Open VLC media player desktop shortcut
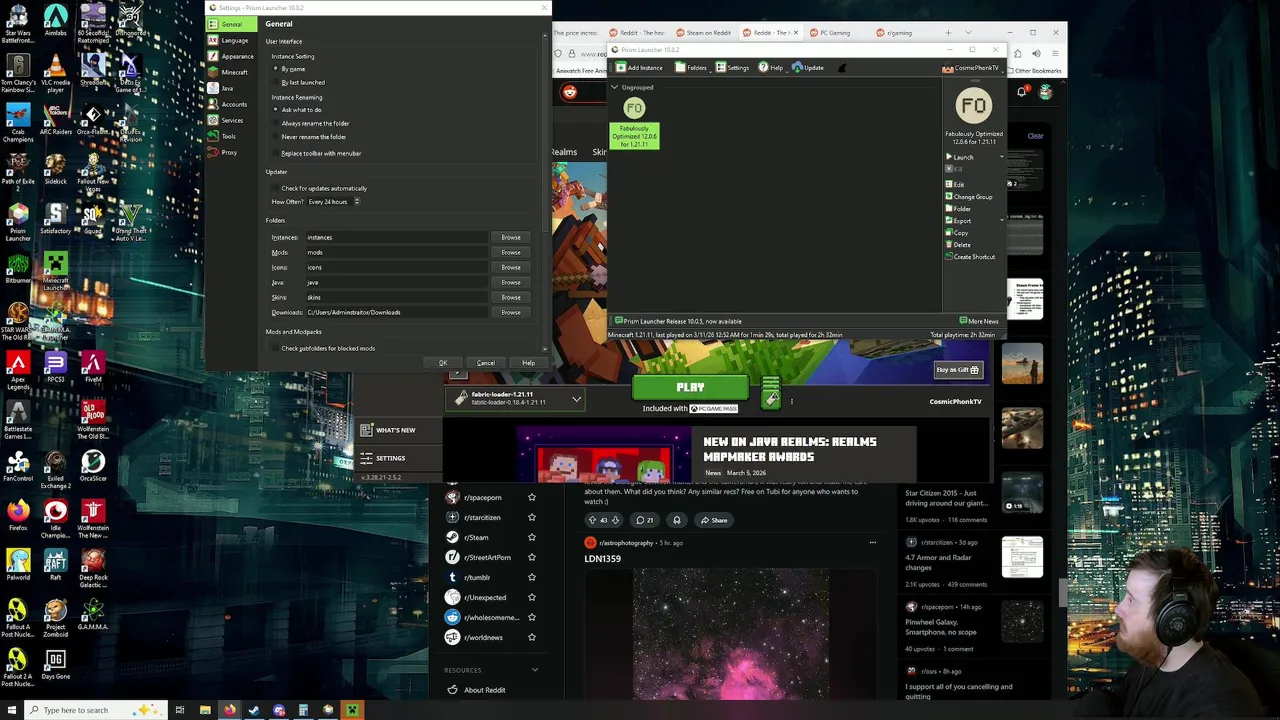 55,73
